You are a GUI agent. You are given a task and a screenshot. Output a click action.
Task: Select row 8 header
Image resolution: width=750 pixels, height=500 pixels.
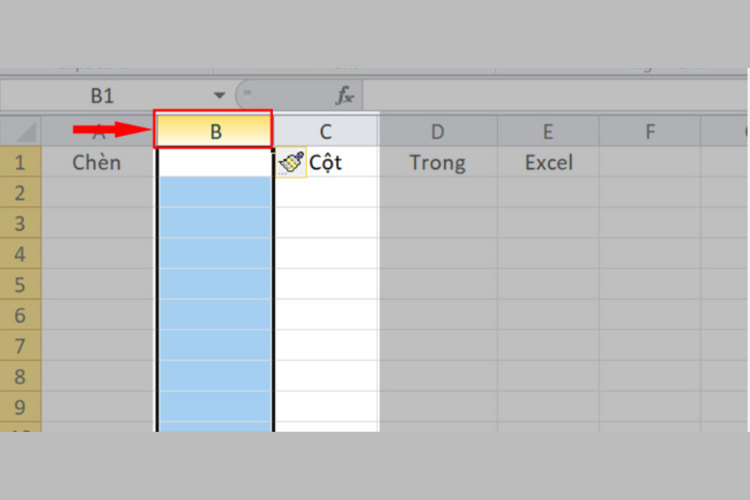click(20, 377)
